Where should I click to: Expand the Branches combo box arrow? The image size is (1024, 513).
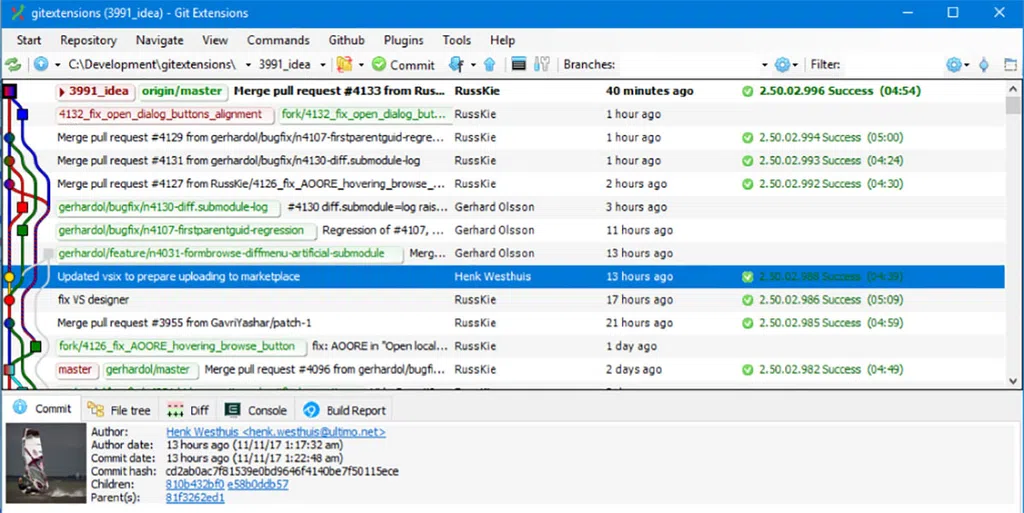764,65
